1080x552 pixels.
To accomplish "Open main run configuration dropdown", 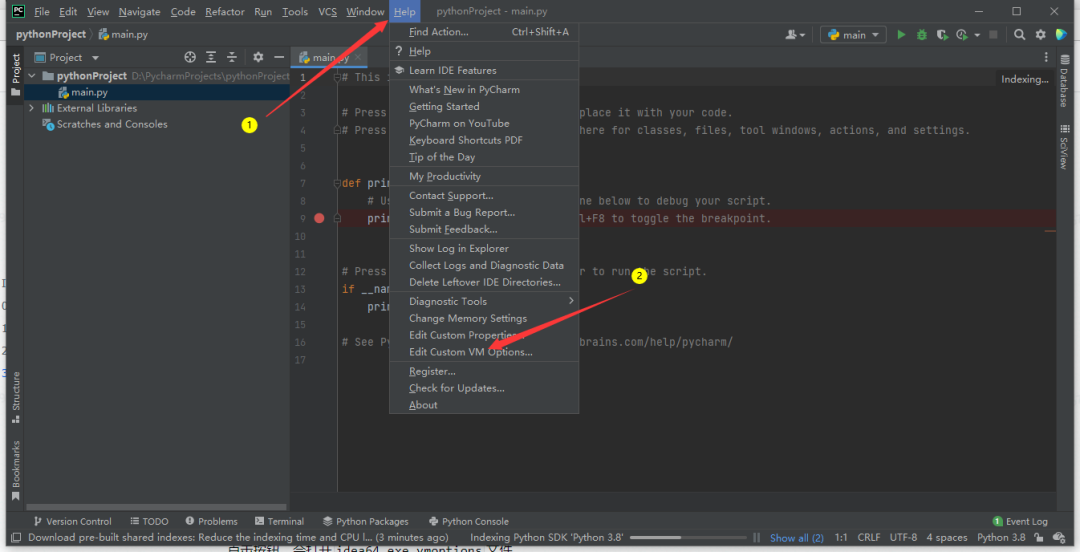I will [853, 34].
